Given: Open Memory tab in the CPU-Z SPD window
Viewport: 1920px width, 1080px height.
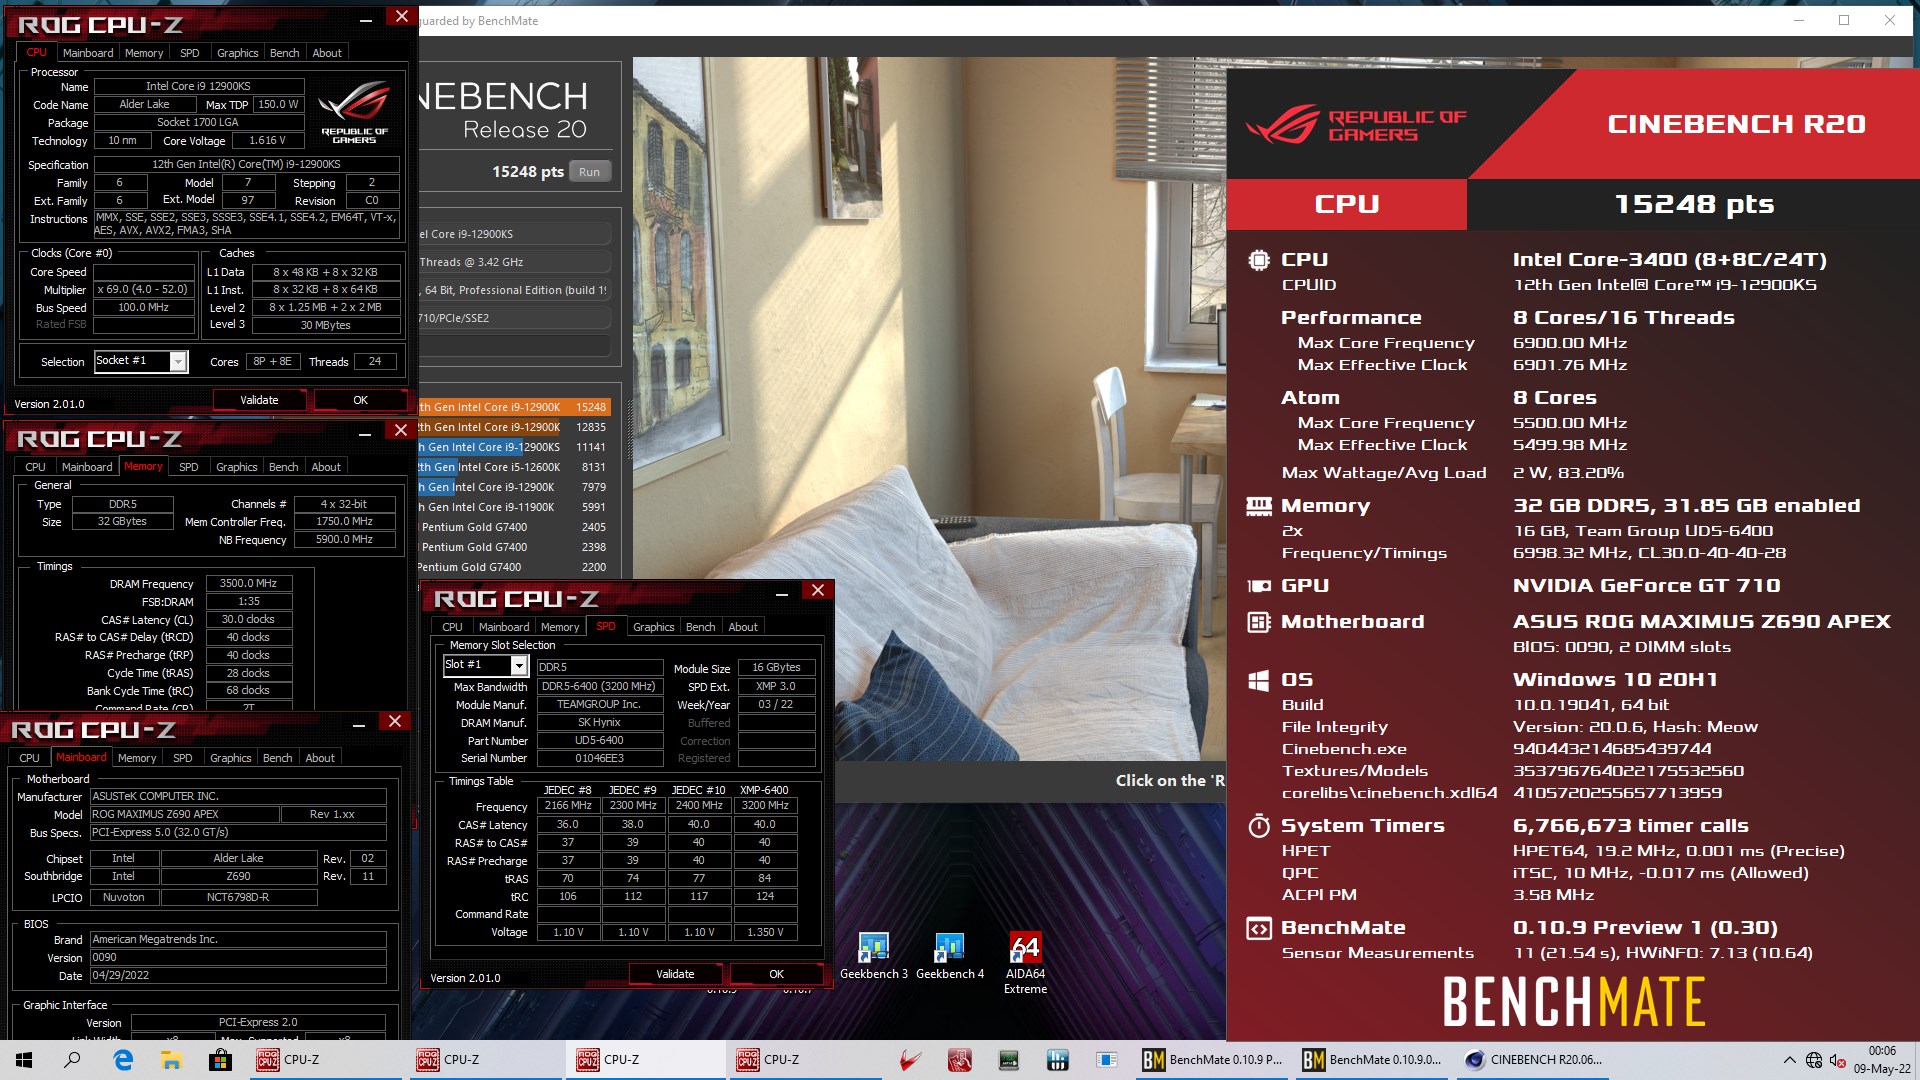Looking at the screenshot, I should (x=560, y=627).
